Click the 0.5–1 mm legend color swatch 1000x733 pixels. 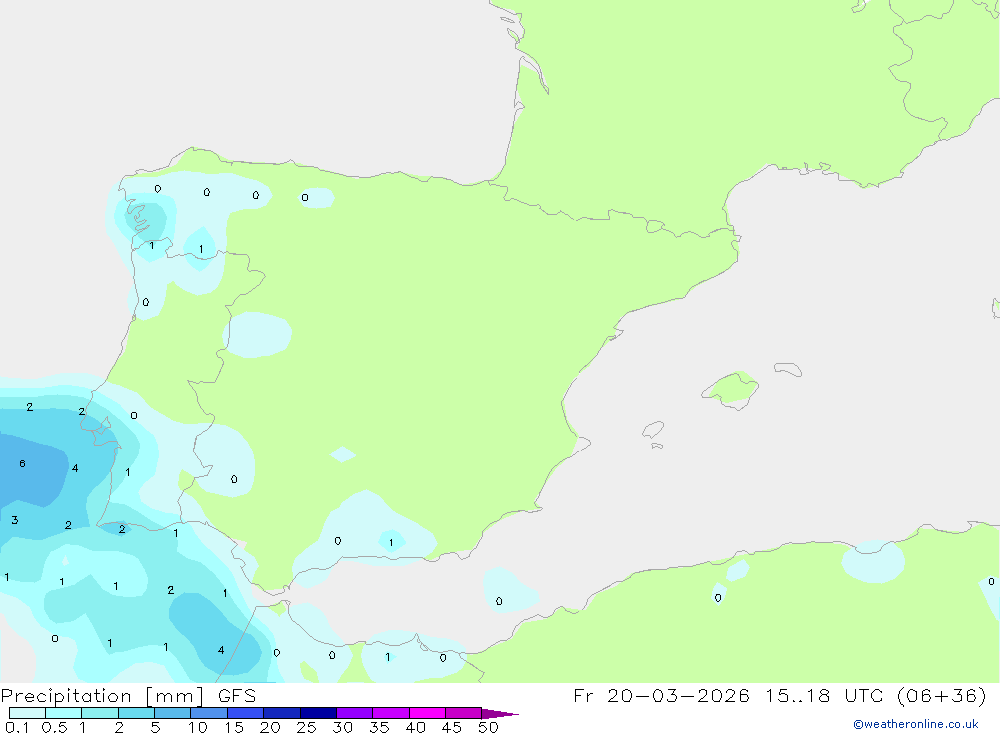click(x=64, y=713)
